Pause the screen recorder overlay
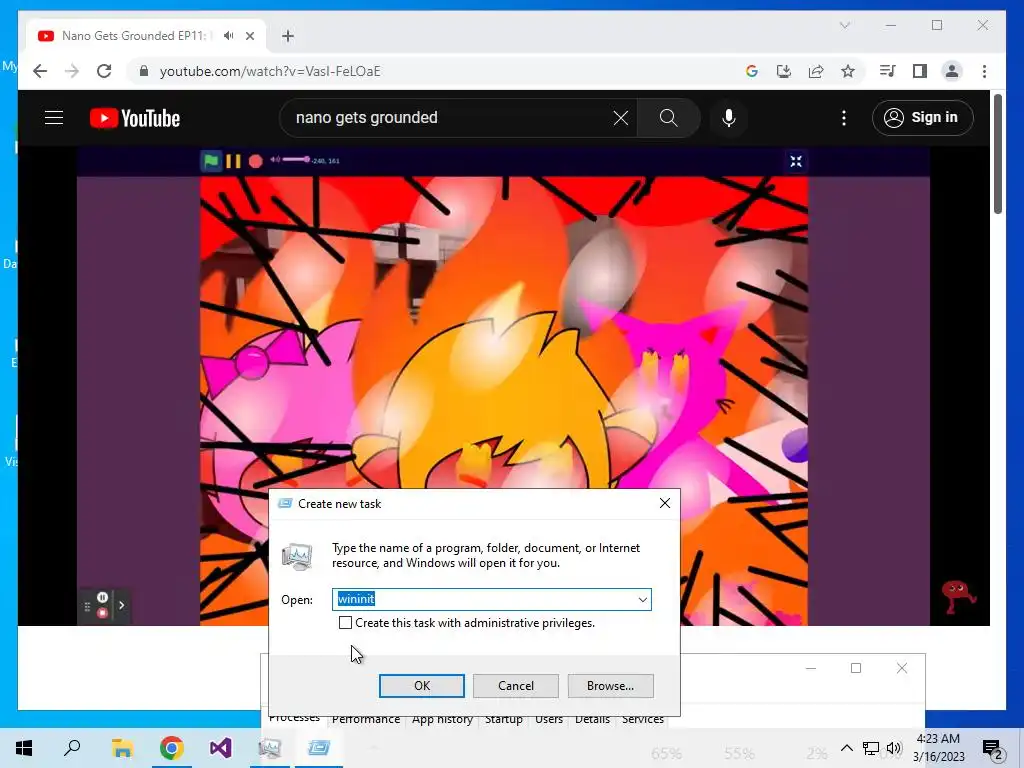Viewport: 1024px width, 768px height. (103, 597)
